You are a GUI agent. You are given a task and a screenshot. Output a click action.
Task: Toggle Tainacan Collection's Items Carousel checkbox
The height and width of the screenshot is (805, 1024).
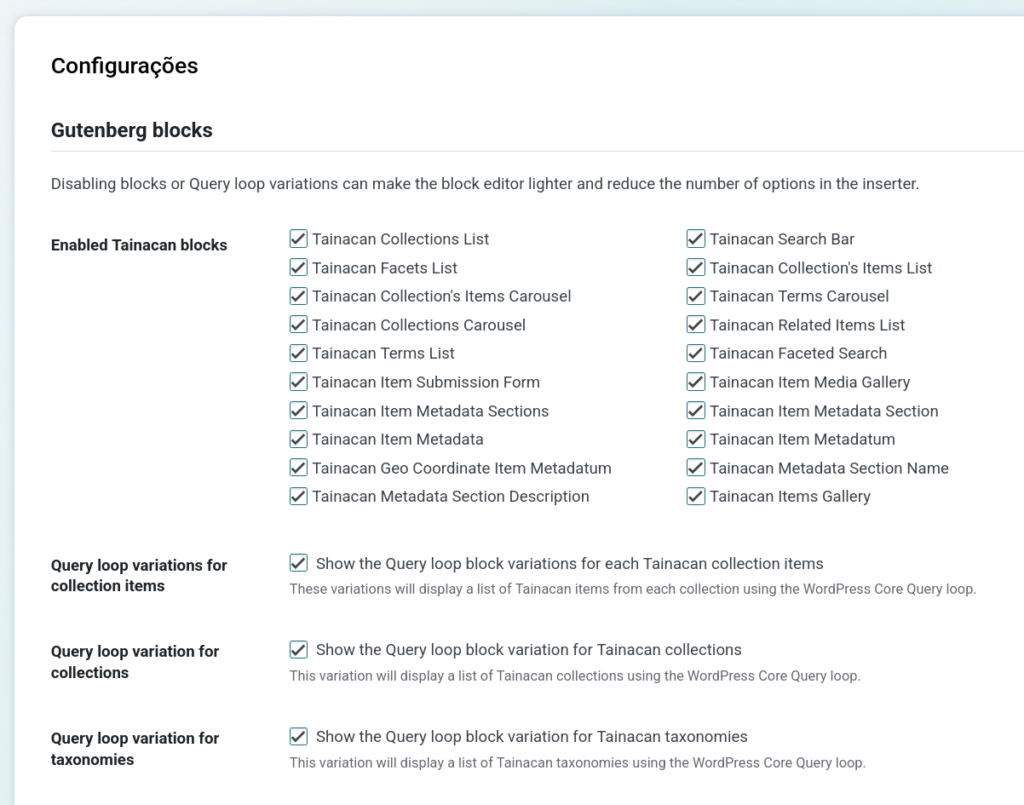[298, 296]
